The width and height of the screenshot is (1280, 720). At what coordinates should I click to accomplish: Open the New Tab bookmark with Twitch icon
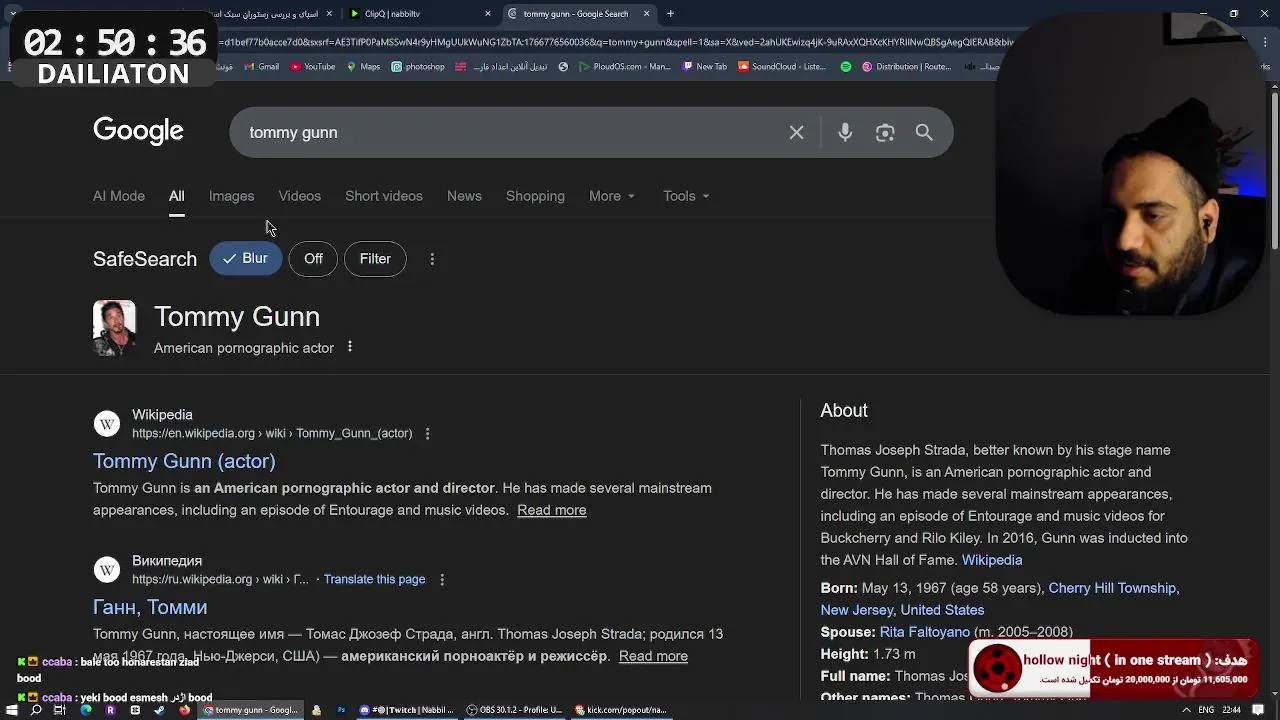pos(705,67)
